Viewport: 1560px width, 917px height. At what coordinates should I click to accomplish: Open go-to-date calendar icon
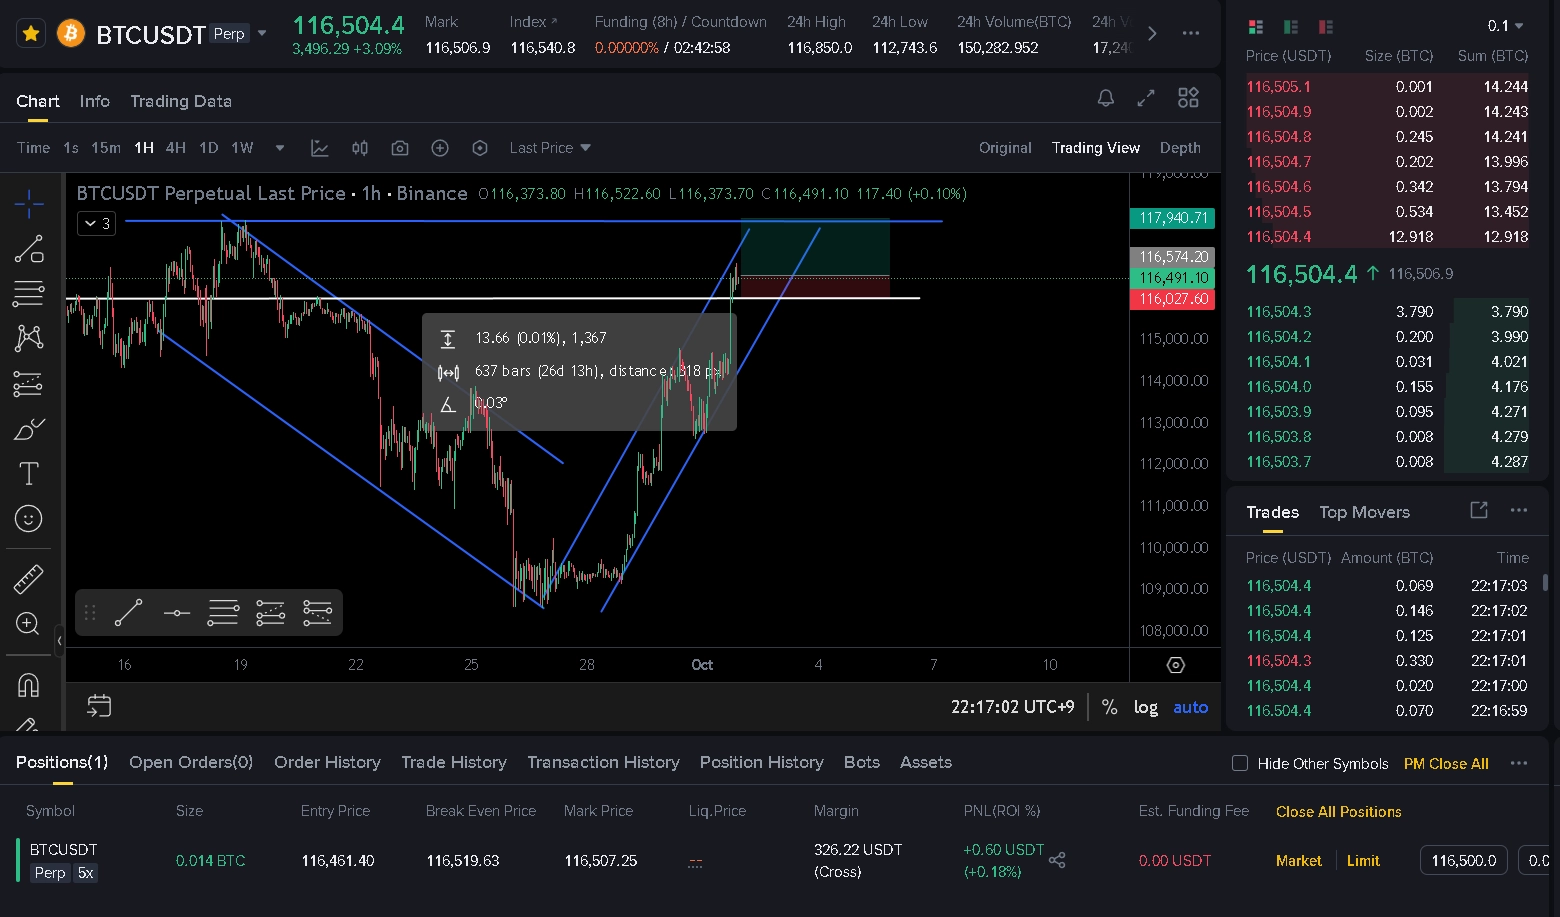[x=99, y=706]
